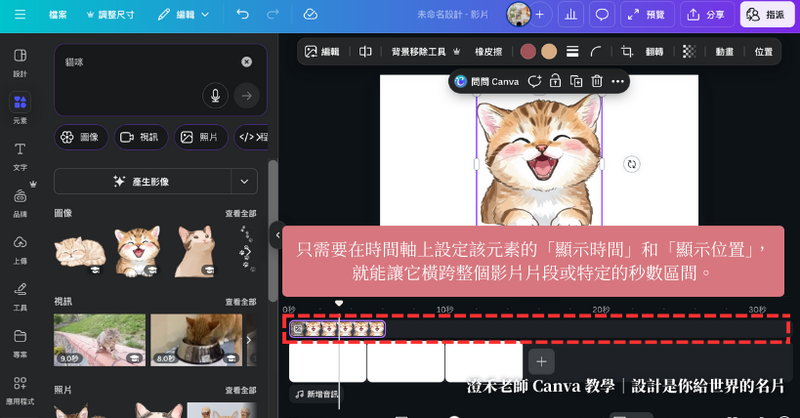This screenshot has height=418, width=800.
Task: Click 翻轉 flip option
Action: (x=654, y=52)
